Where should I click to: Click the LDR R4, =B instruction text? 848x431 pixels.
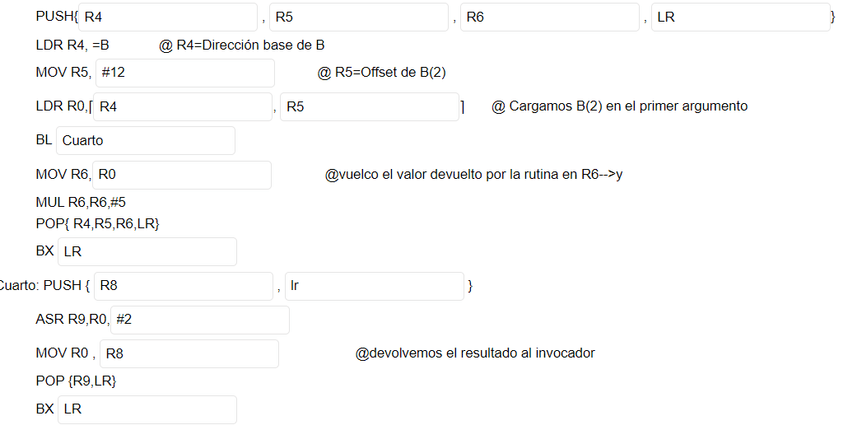coord(72,46)
